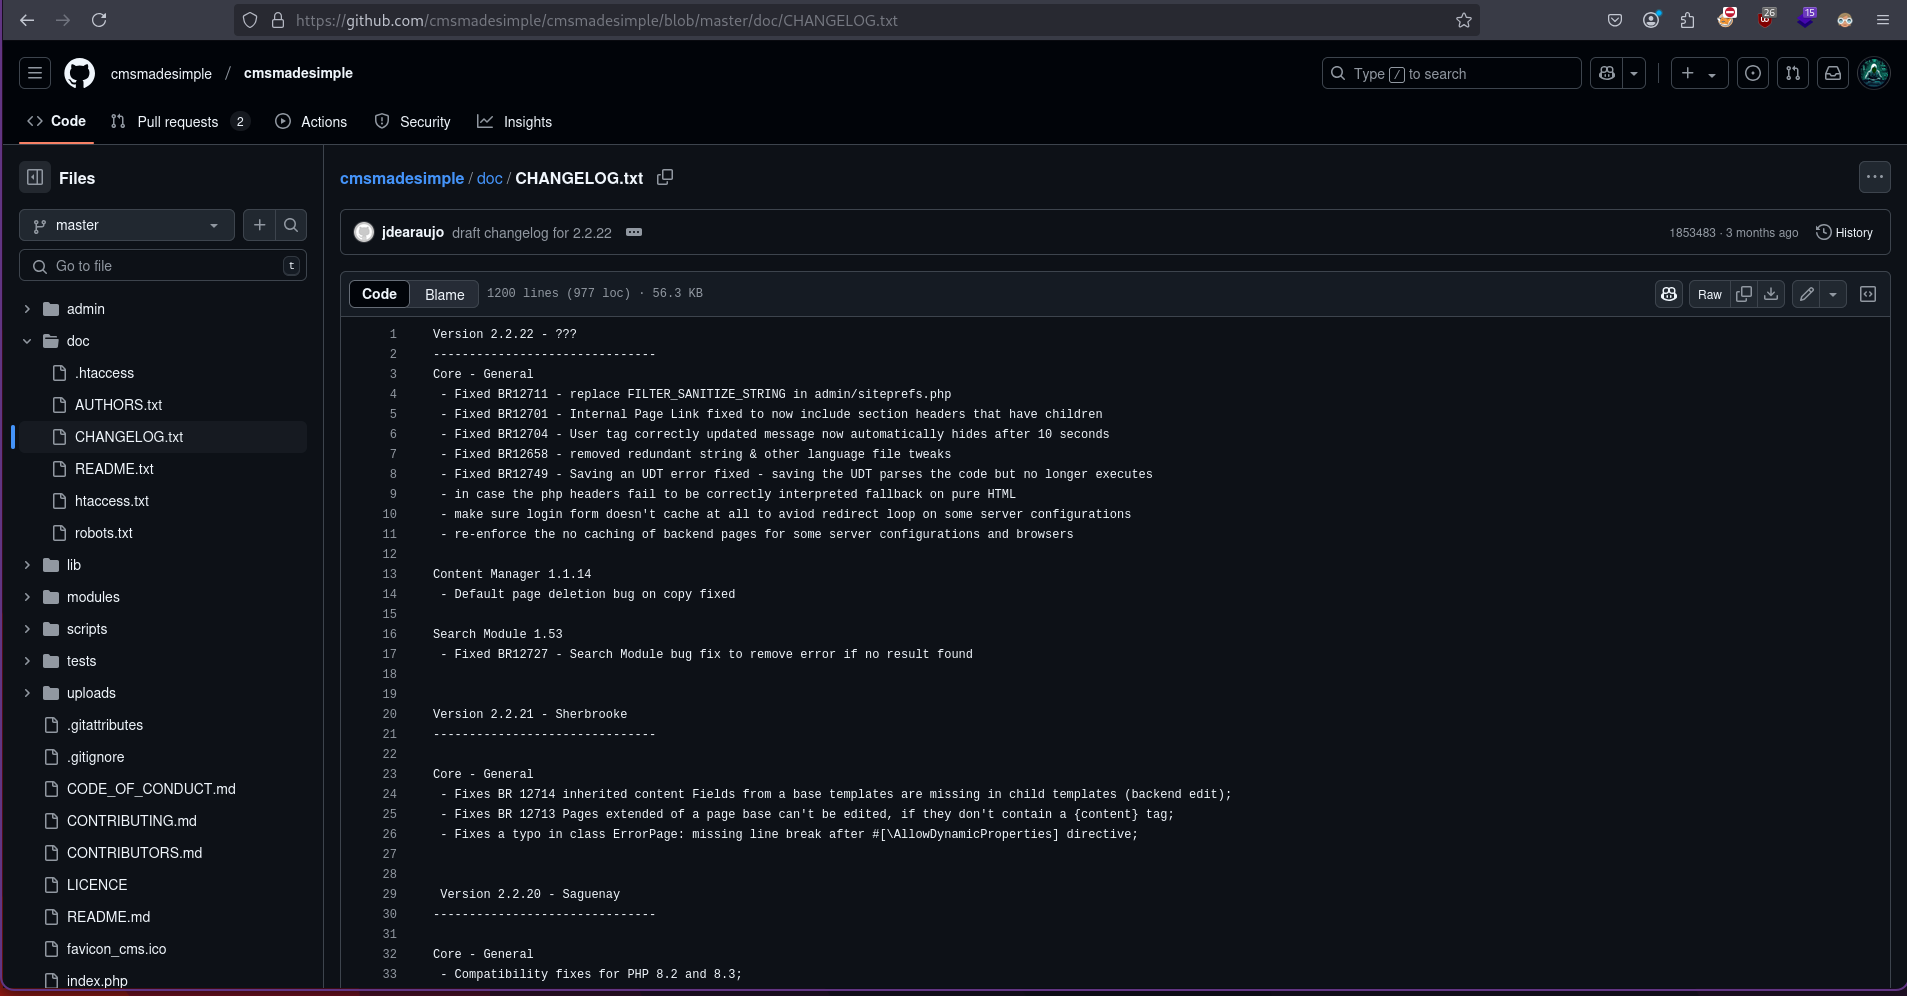This screenshot has height=996, width=1907.
Task: Open the symbols panel icon
Action: coord(1868,294)
